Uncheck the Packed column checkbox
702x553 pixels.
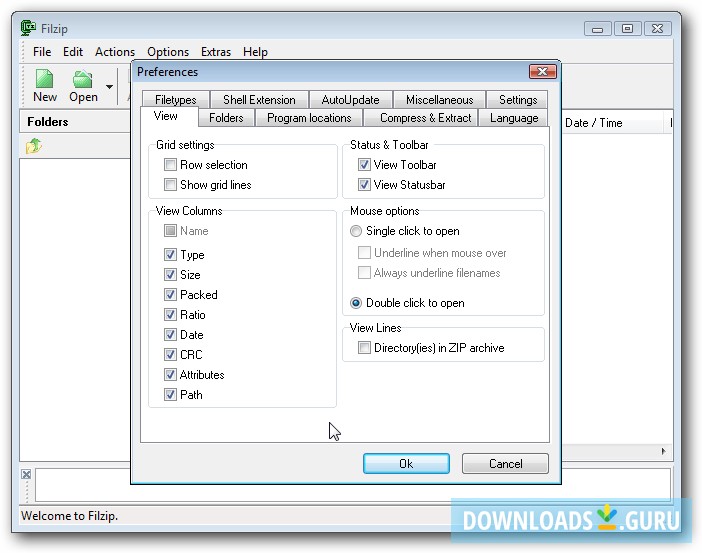(x=170, y=295)
